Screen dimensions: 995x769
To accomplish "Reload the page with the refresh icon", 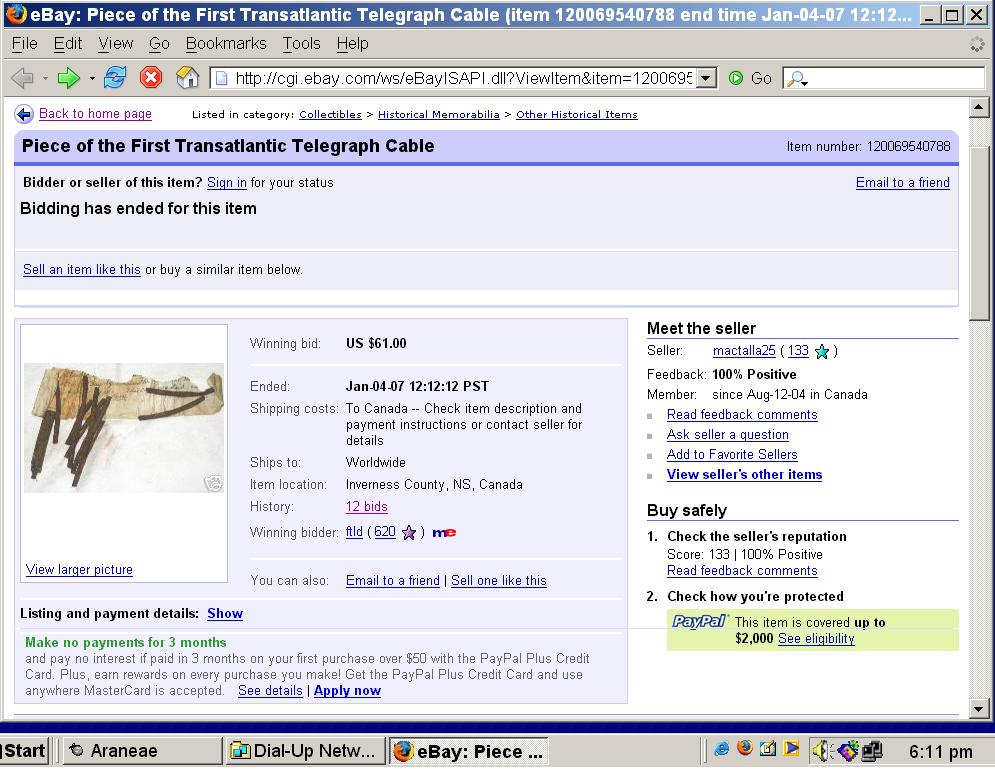I will (115, 77).
